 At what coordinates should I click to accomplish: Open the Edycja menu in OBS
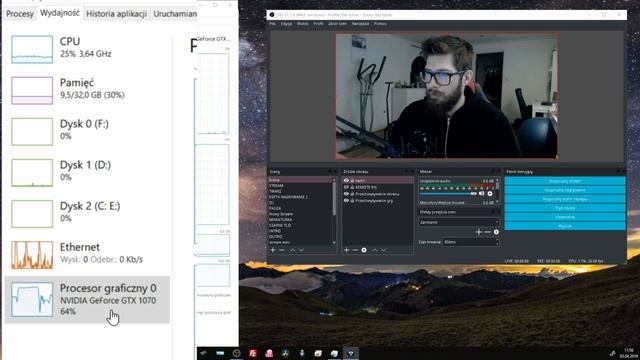point(286,24)
